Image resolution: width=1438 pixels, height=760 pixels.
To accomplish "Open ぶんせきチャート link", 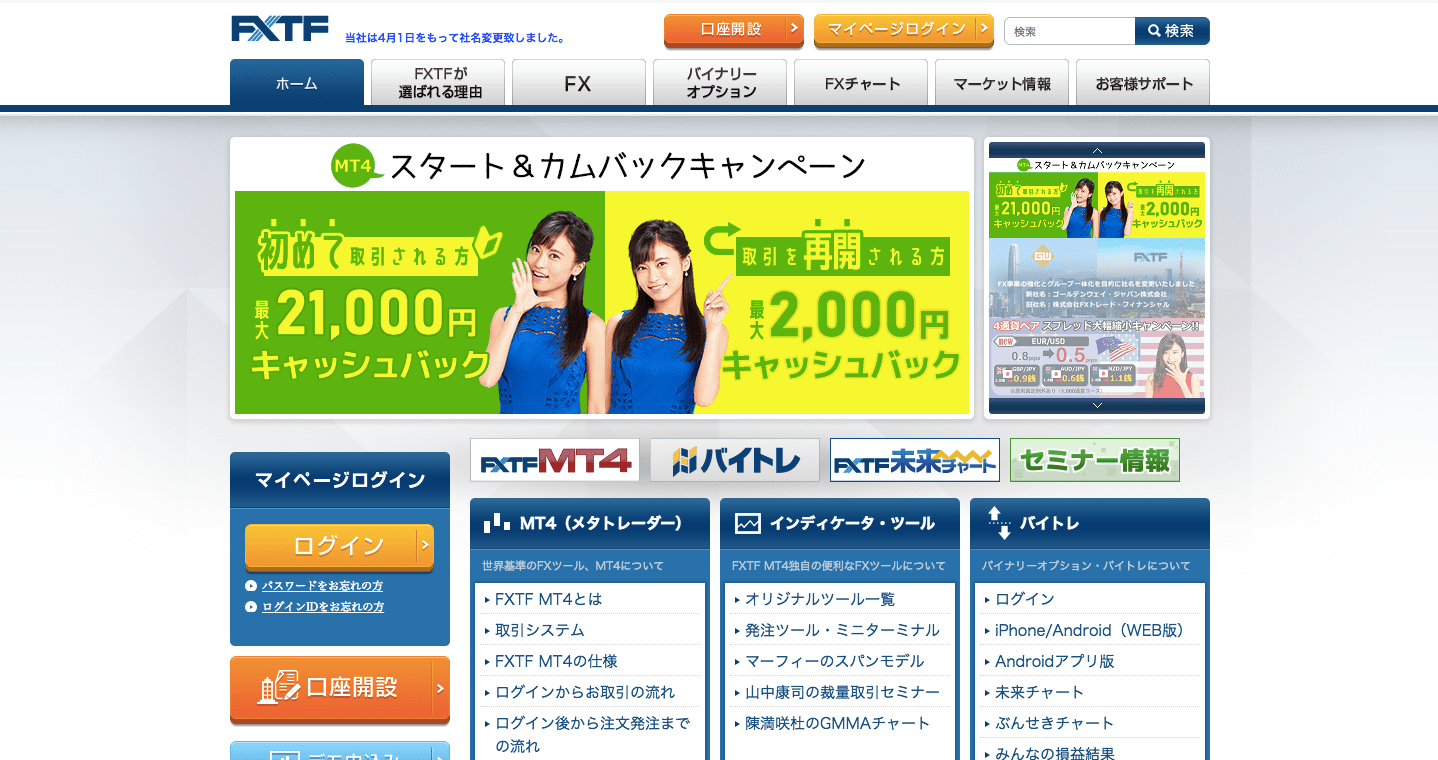I will coord(1055,723).
